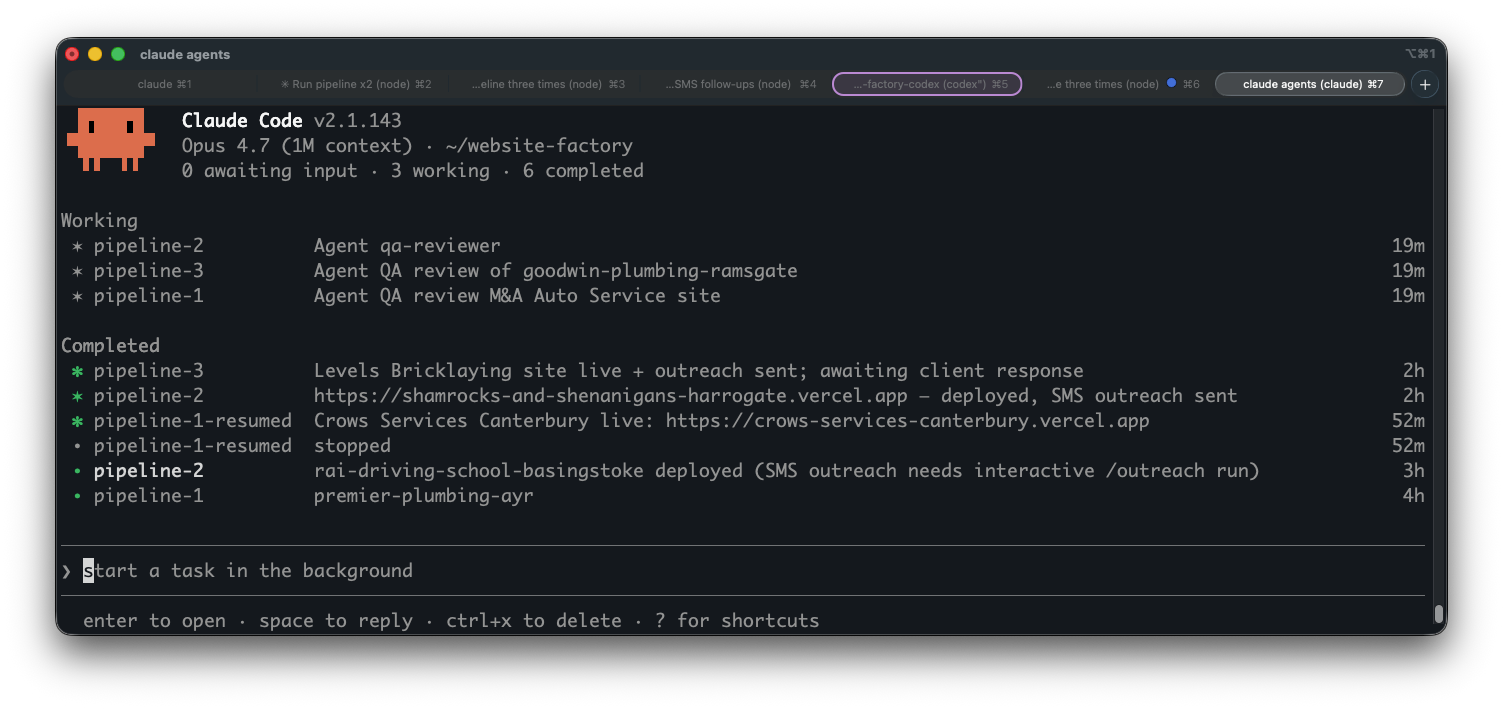Image resolution: width=1503 pixels, height=709 pixels.
Task: Click the 52m time on Crows Services row
Action: pos(1408,421)
